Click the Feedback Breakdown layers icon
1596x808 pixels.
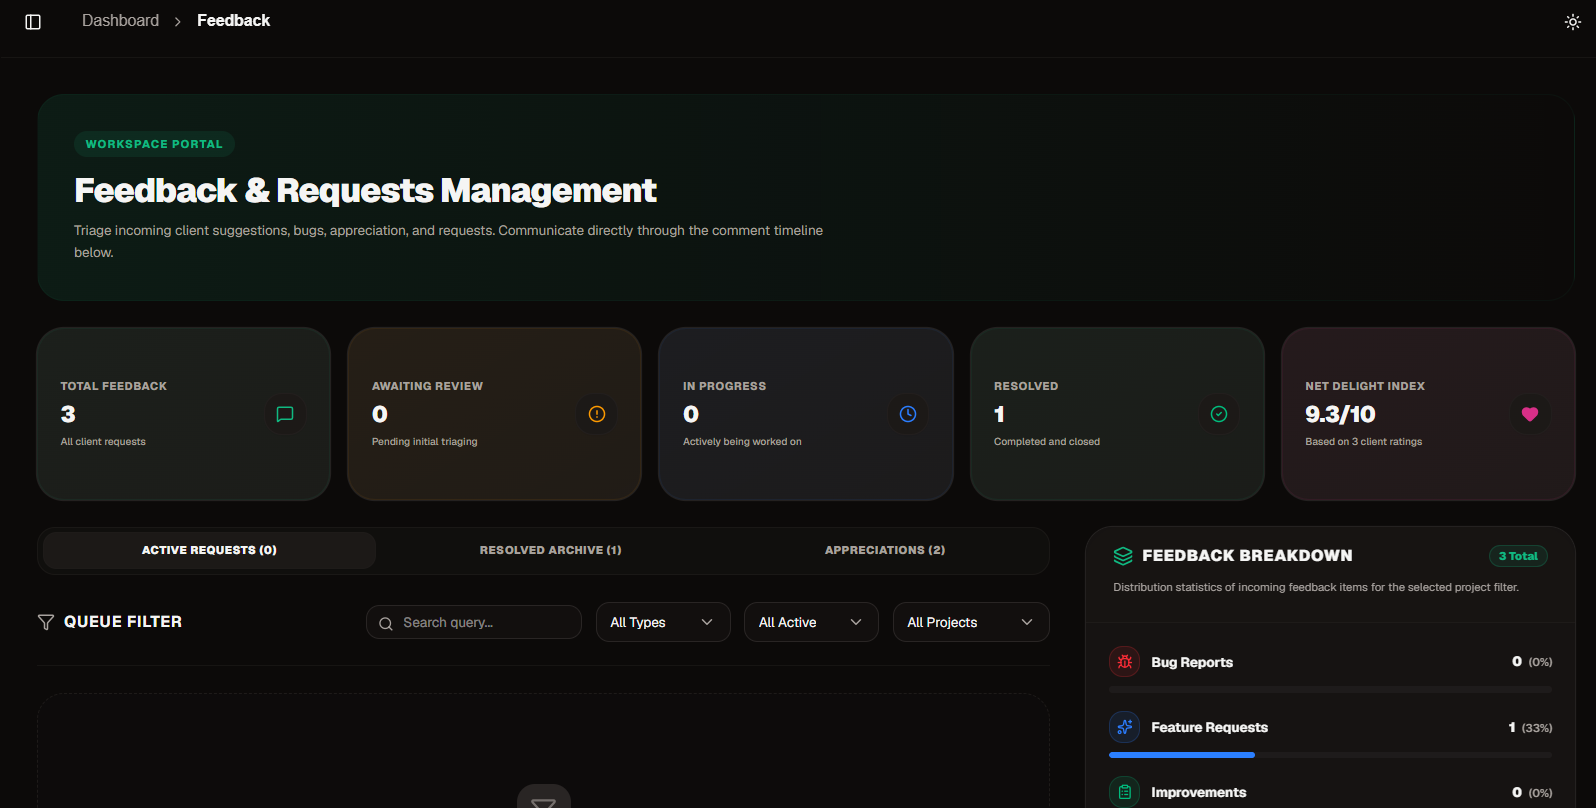click(x=1123, y=556)
